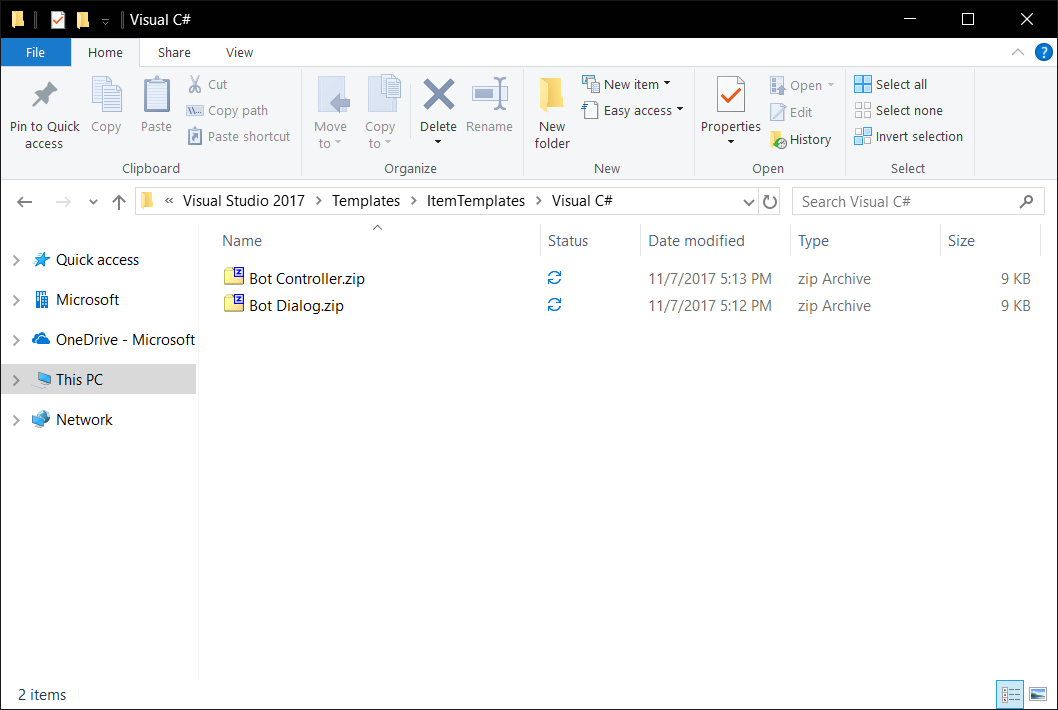Open the New item dropdown
The image size is (1058, 710).
[x=626, y=84]
